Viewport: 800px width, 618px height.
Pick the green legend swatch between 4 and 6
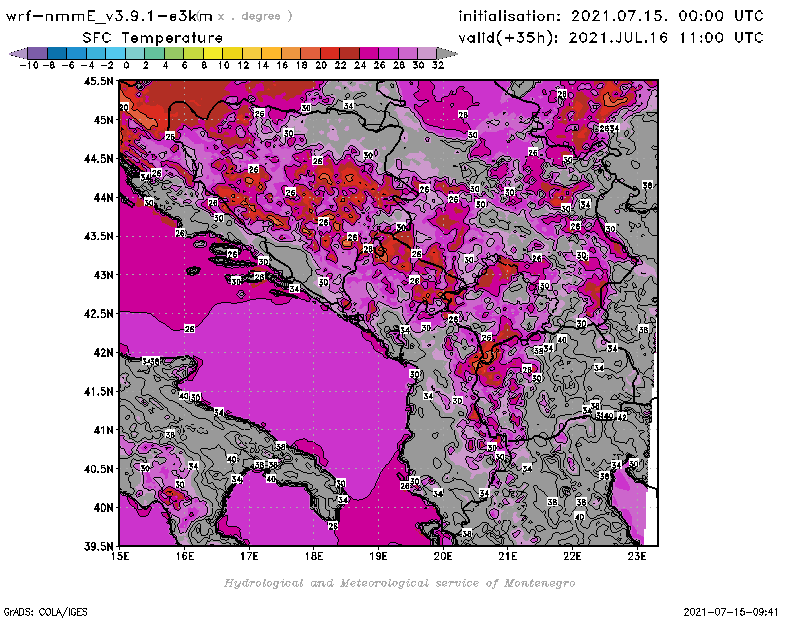tap(174, 53)
